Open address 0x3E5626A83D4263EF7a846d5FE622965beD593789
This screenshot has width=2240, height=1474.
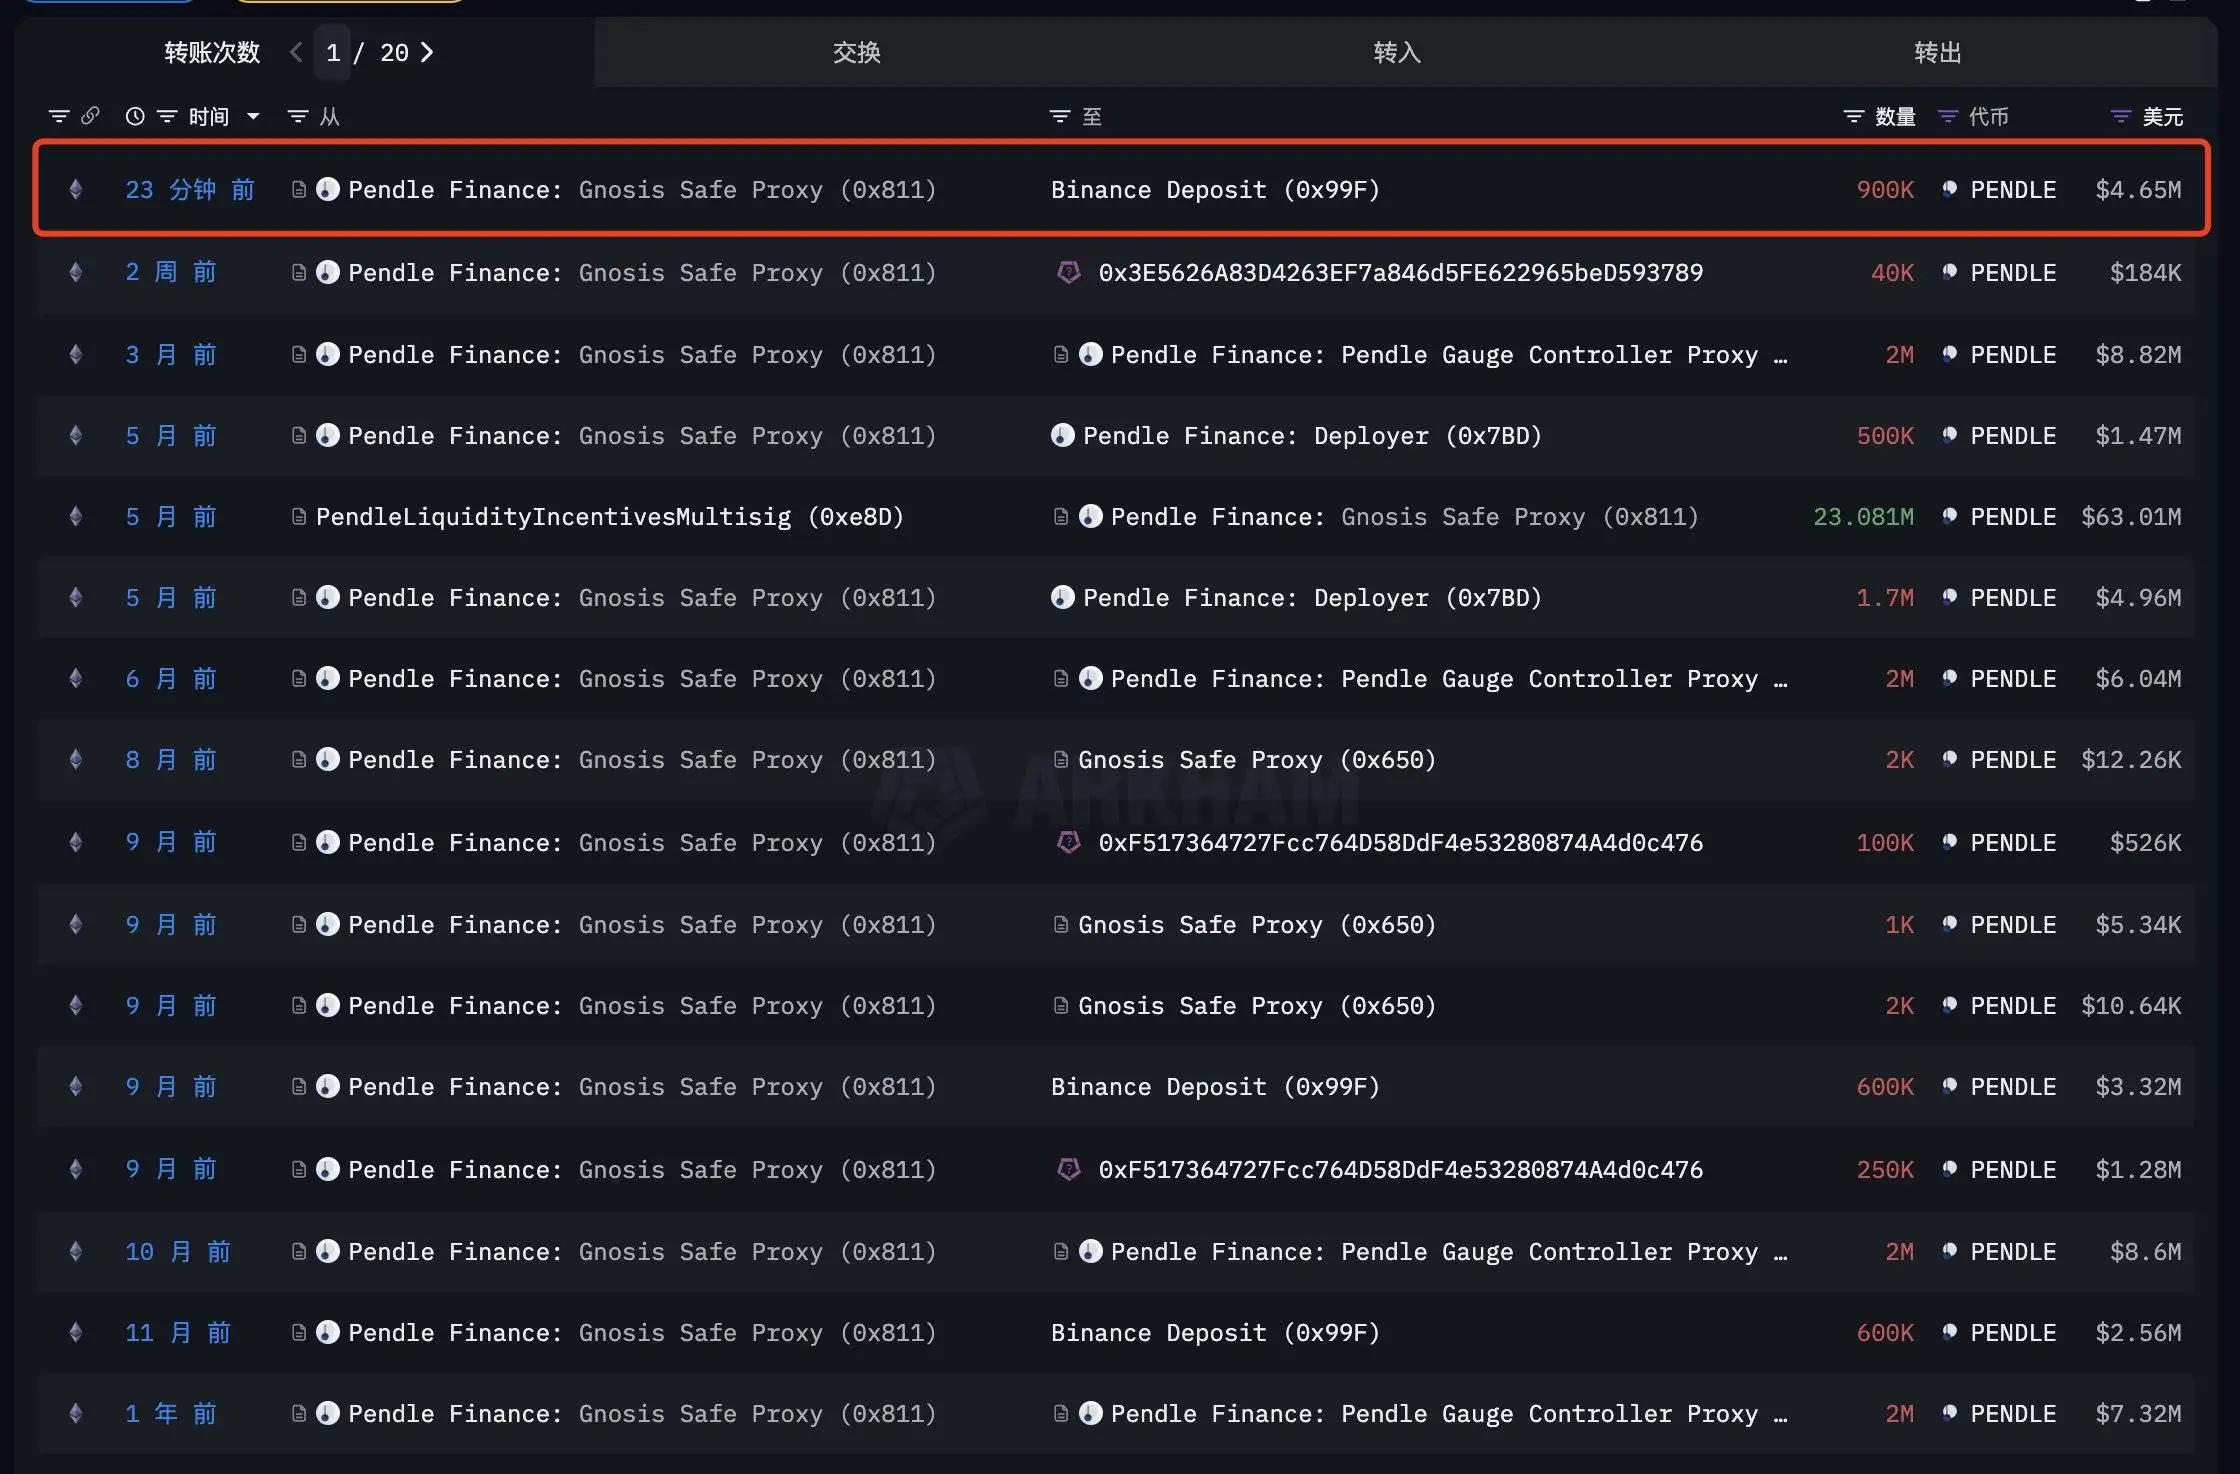tap(1400, 272)
